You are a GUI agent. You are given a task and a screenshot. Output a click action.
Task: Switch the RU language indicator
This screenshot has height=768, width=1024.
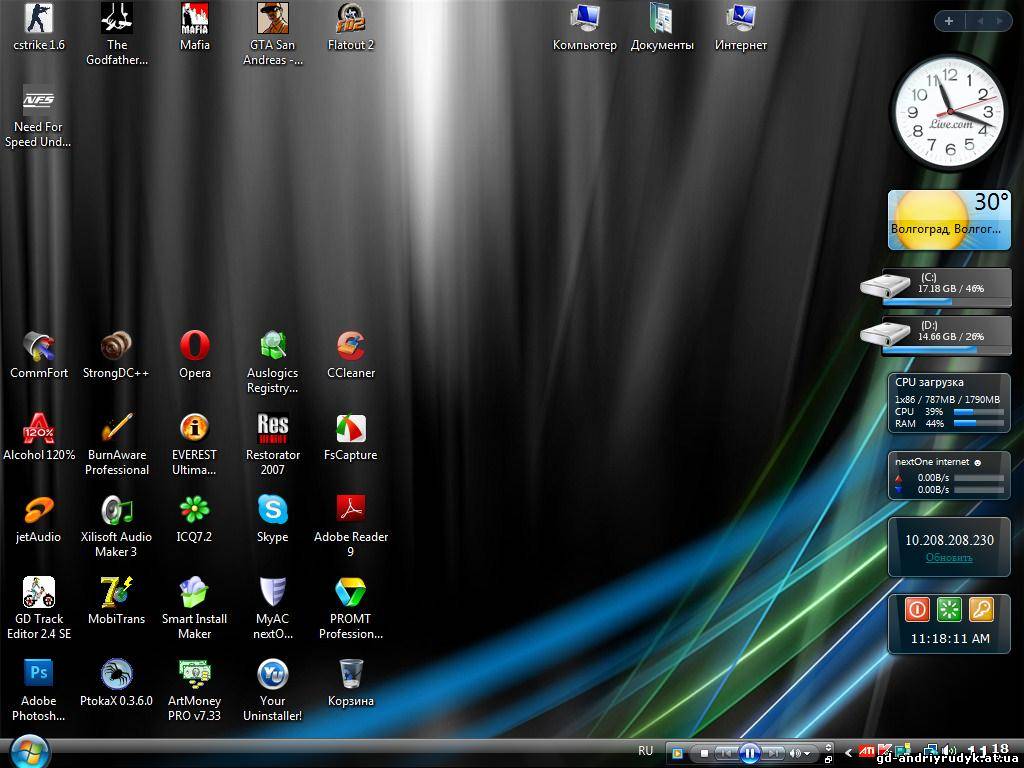point(645,751)
